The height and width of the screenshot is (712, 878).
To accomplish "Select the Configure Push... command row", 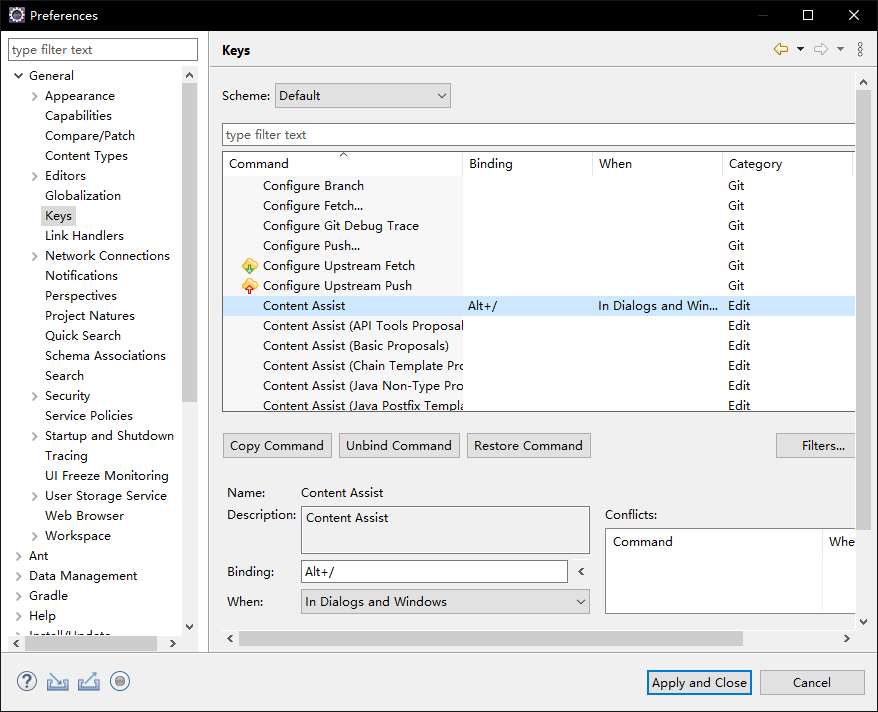I will 539,246.
